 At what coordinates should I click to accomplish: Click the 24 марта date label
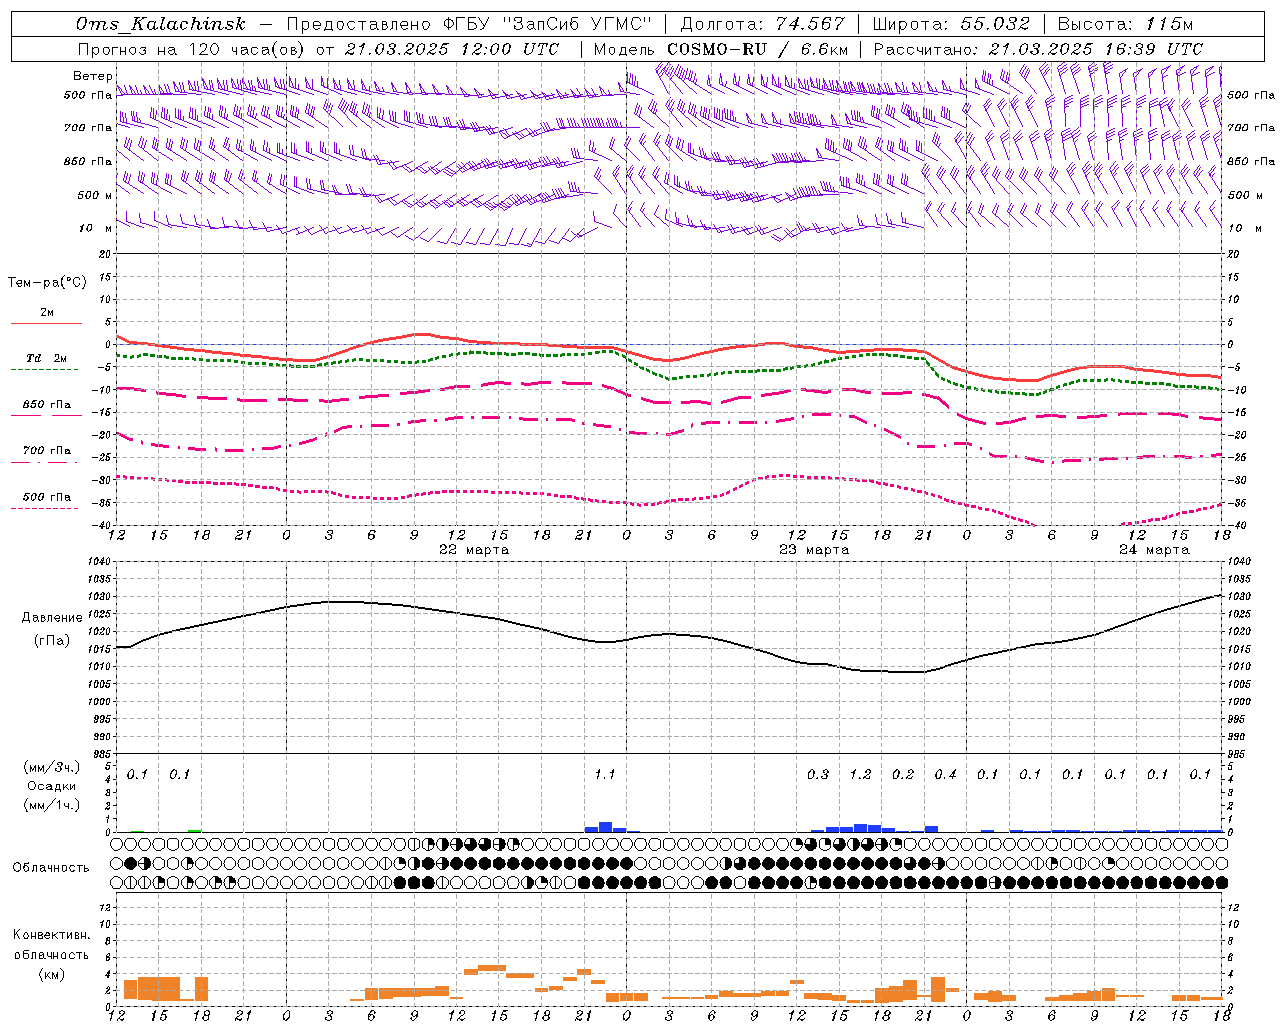coord(1154,550)
